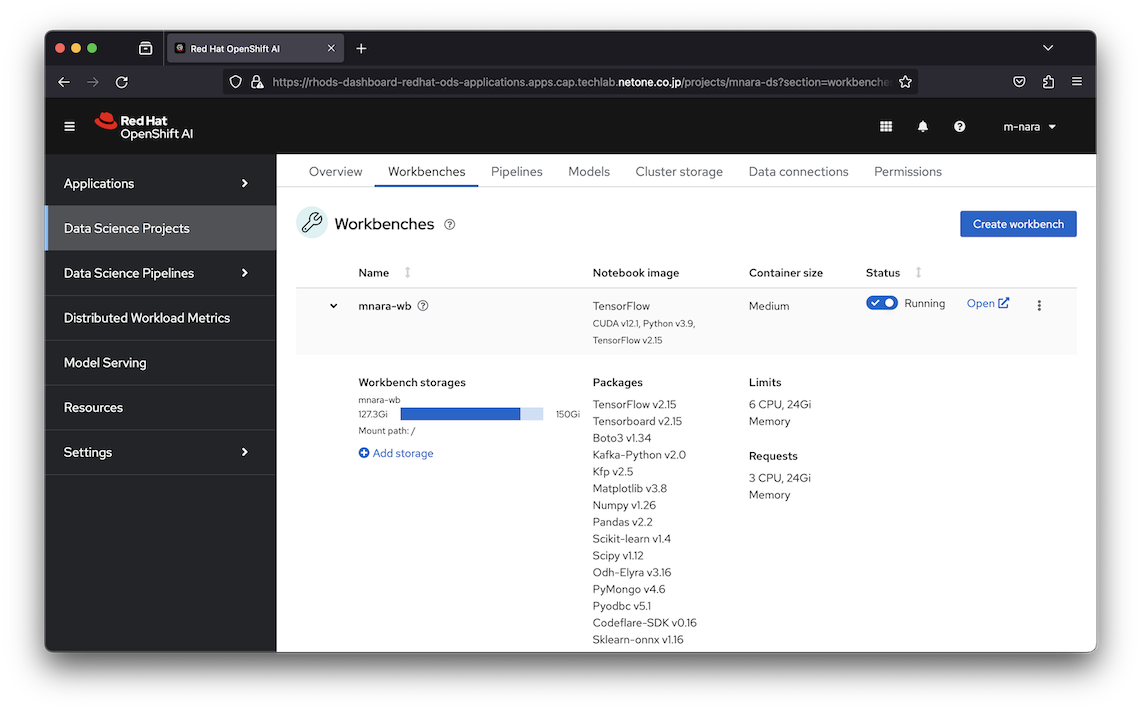Click the Medium container size cell
The height and width of the screenshot is (711, 1141).
pos(769,306)
